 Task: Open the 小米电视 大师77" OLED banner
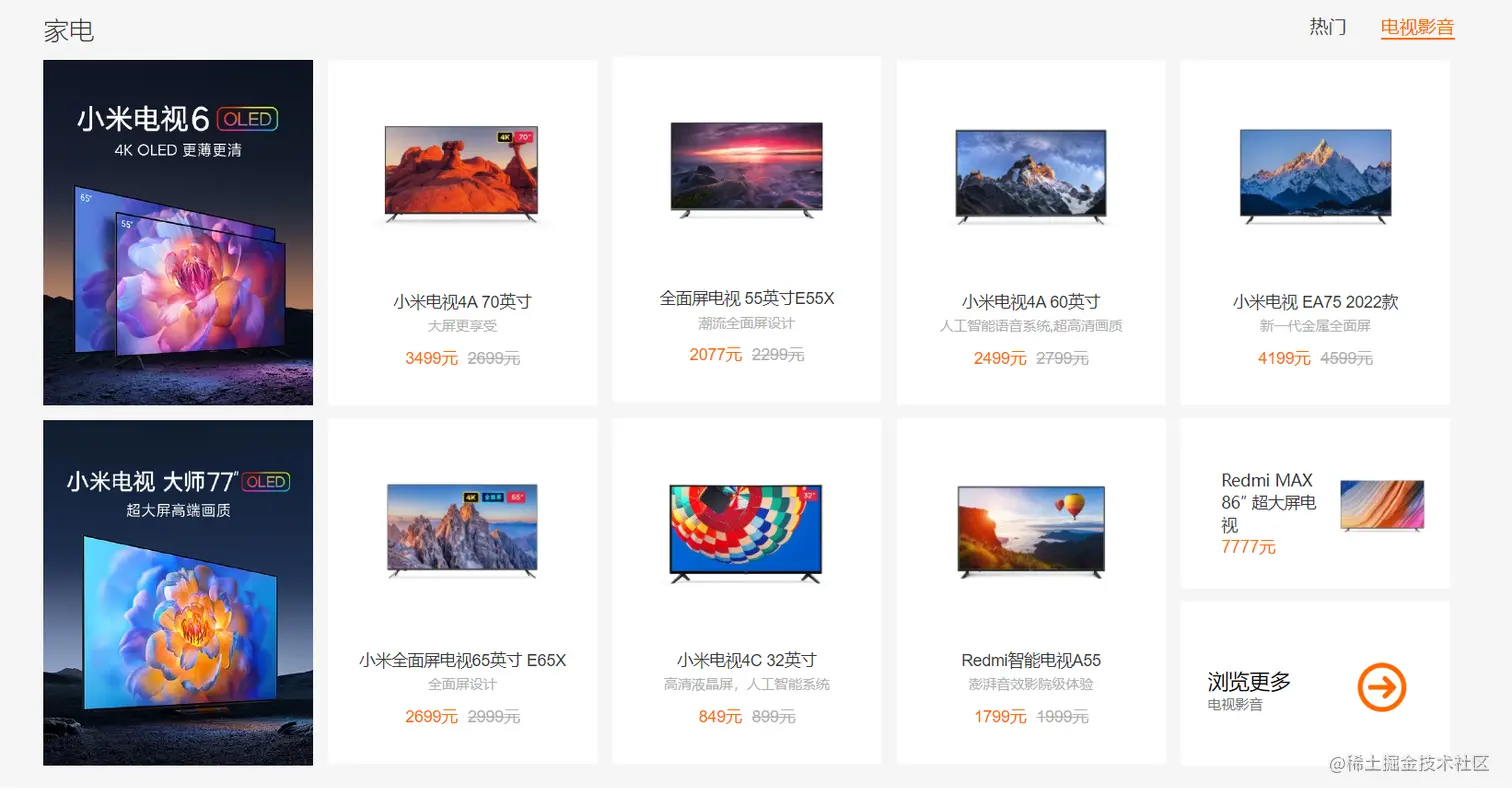pos(178,592)
